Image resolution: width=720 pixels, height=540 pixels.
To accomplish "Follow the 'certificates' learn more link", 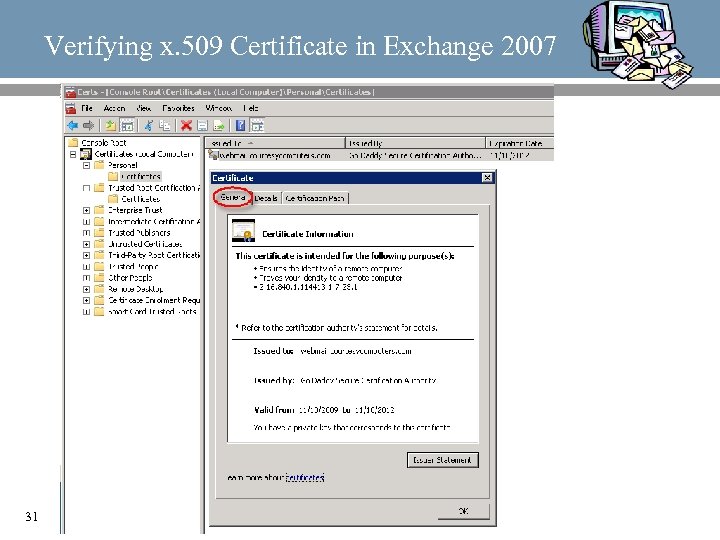I will click(305, 478).
